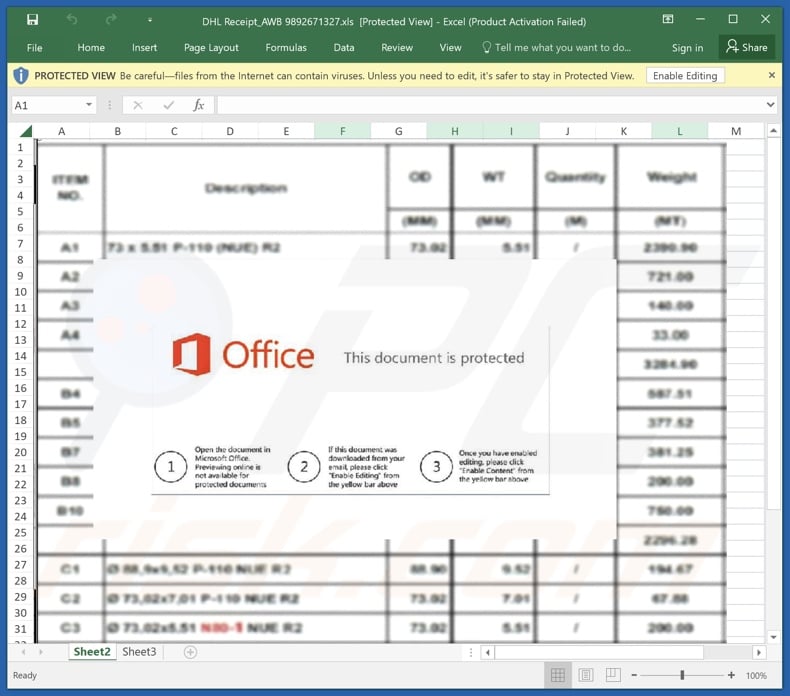This screenshot has width=790, height=696.
Task: Click the horizontal scrollbar right arrow
Action: click(x=759, y=653)
